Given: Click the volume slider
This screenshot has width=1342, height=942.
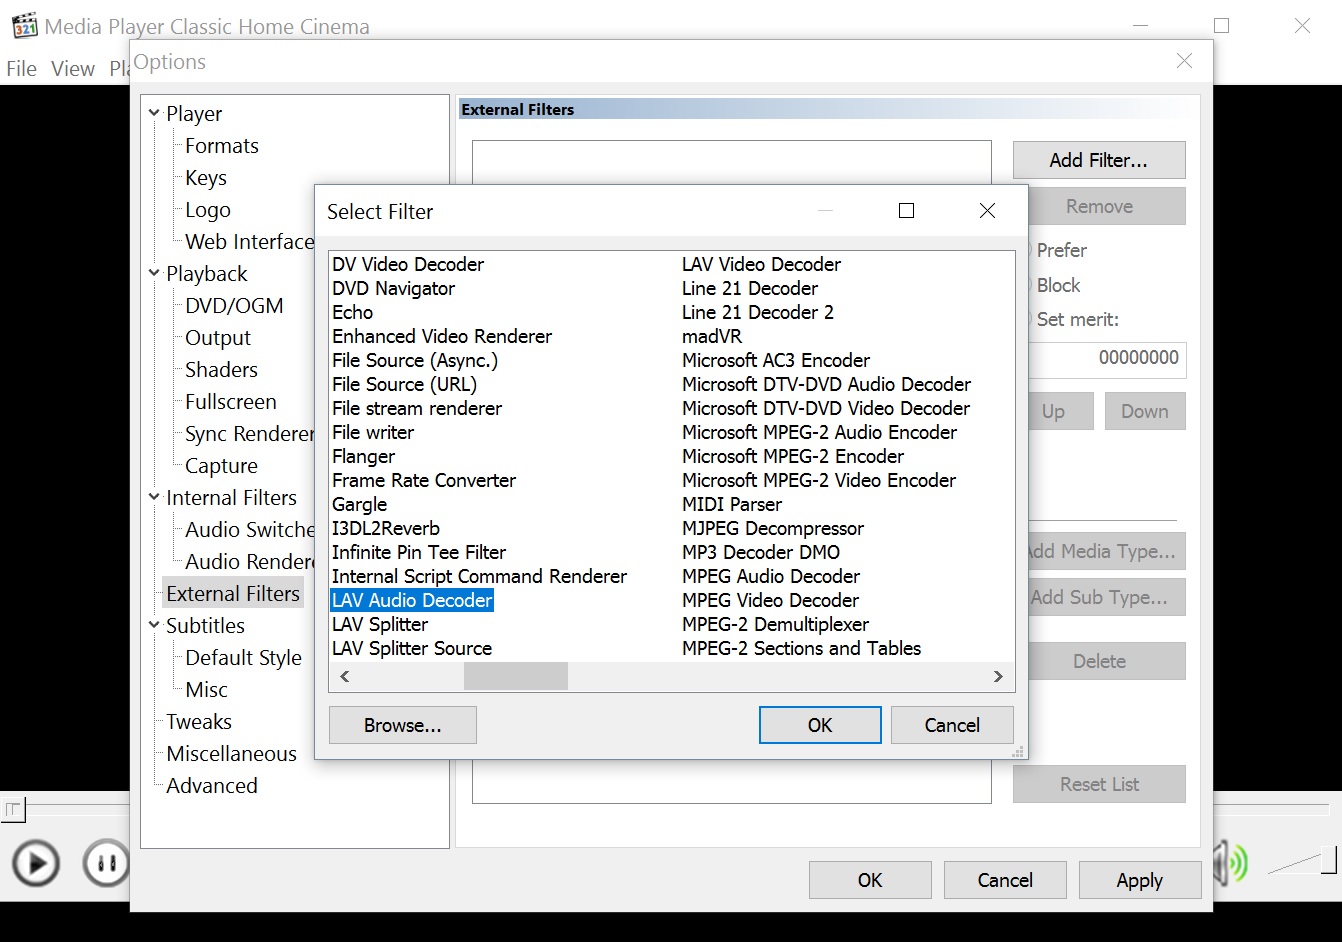Looking at the screenshot, I should [x=1302, y=860].
